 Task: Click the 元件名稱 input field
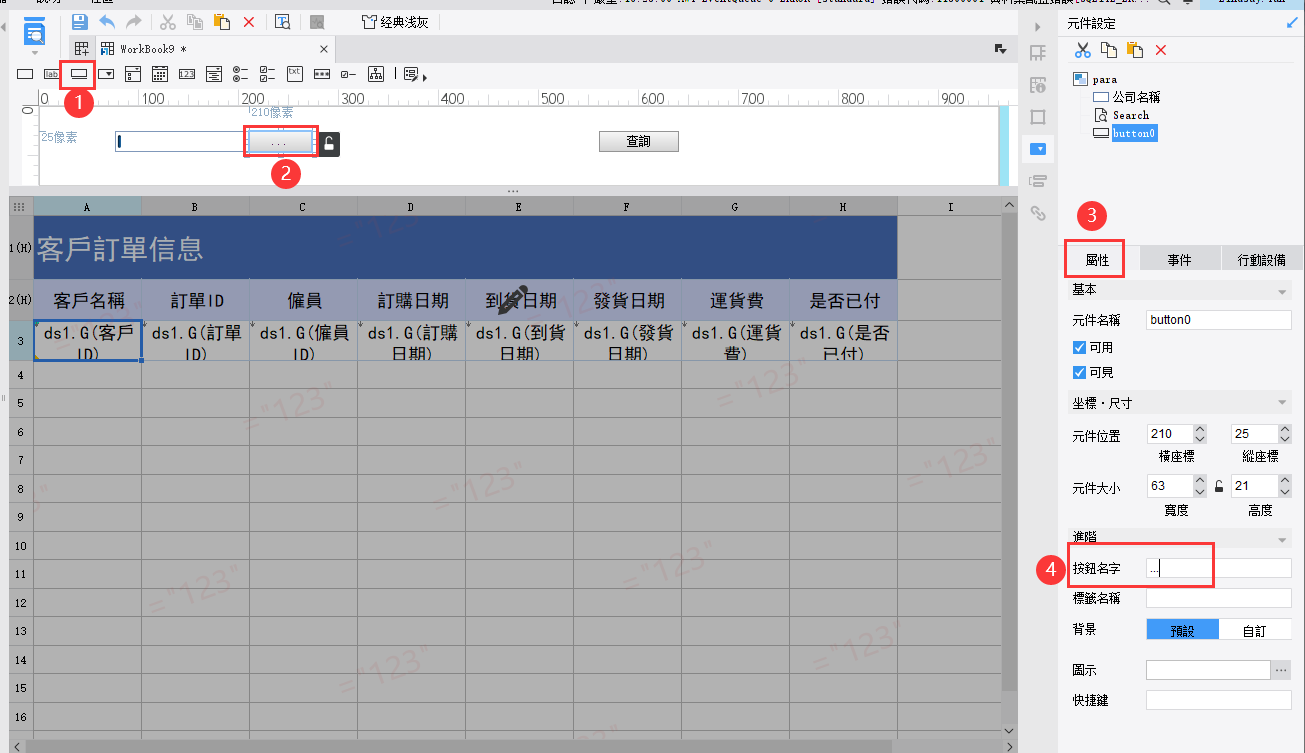coord(1219,320)
